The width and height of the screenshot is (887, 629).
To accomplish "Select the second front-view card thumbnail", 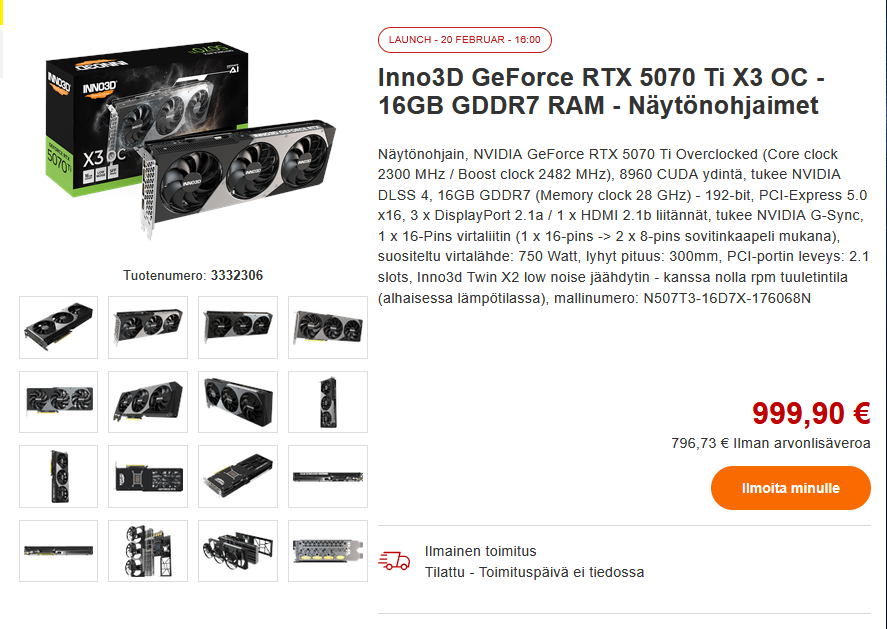I will [148, 327].
